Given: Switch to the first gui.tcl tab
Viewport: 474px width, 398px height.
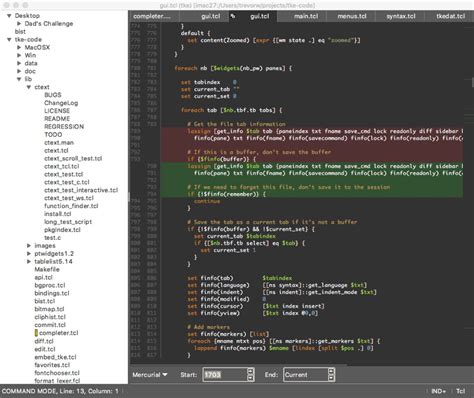Looking at the screenshot, I should (x=204, y=16).
